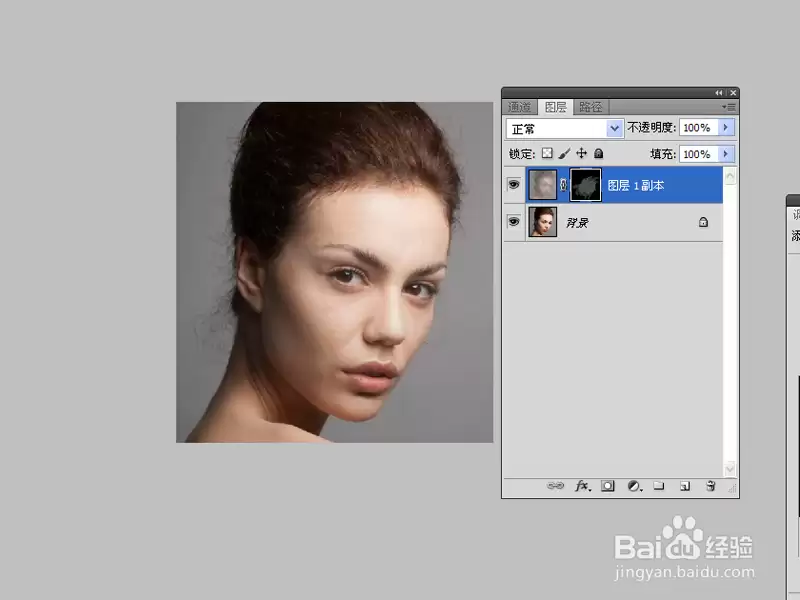The height and width of the screenshot is (600, 800).
Task: Add a layer mask button
Action: pos(608,486)
